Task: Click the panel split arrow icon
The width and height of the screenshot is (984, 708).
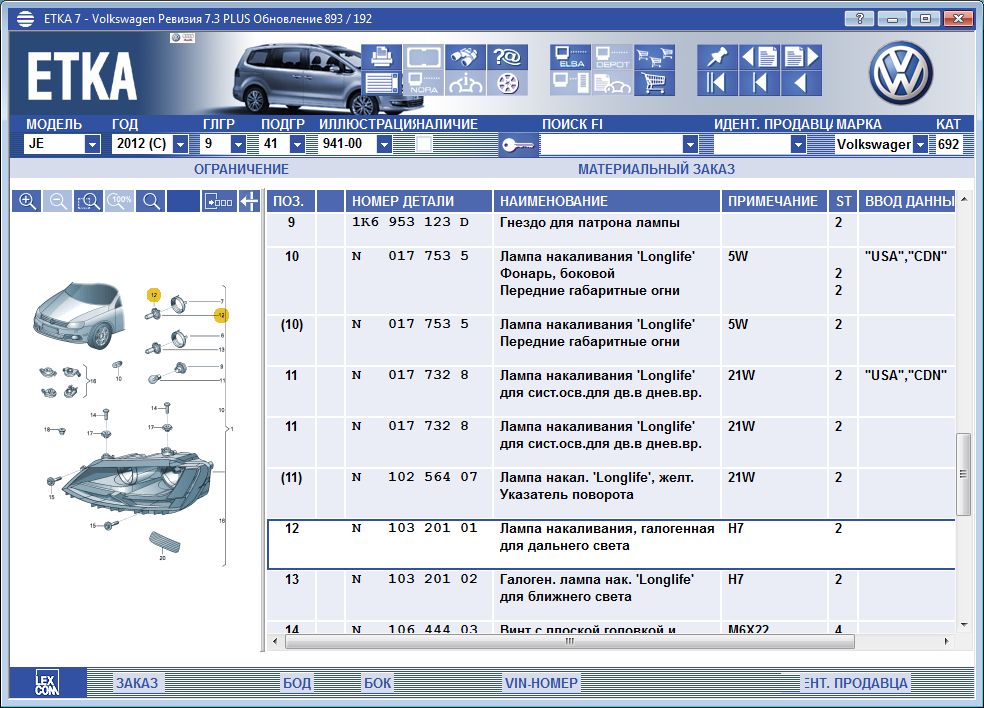Action: pyautogui.click(x=249, y=201)
